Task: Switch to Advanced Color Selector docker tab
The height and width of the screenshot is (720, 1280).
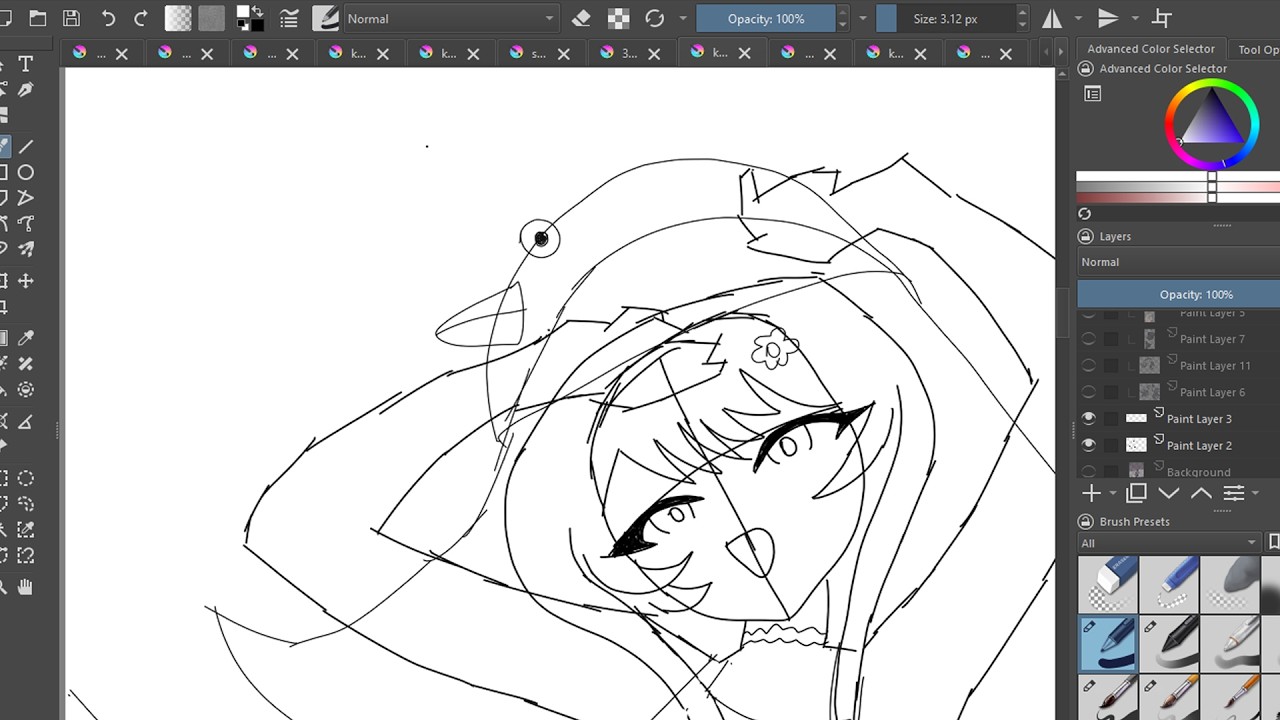Action: [x=1151, y=49]
